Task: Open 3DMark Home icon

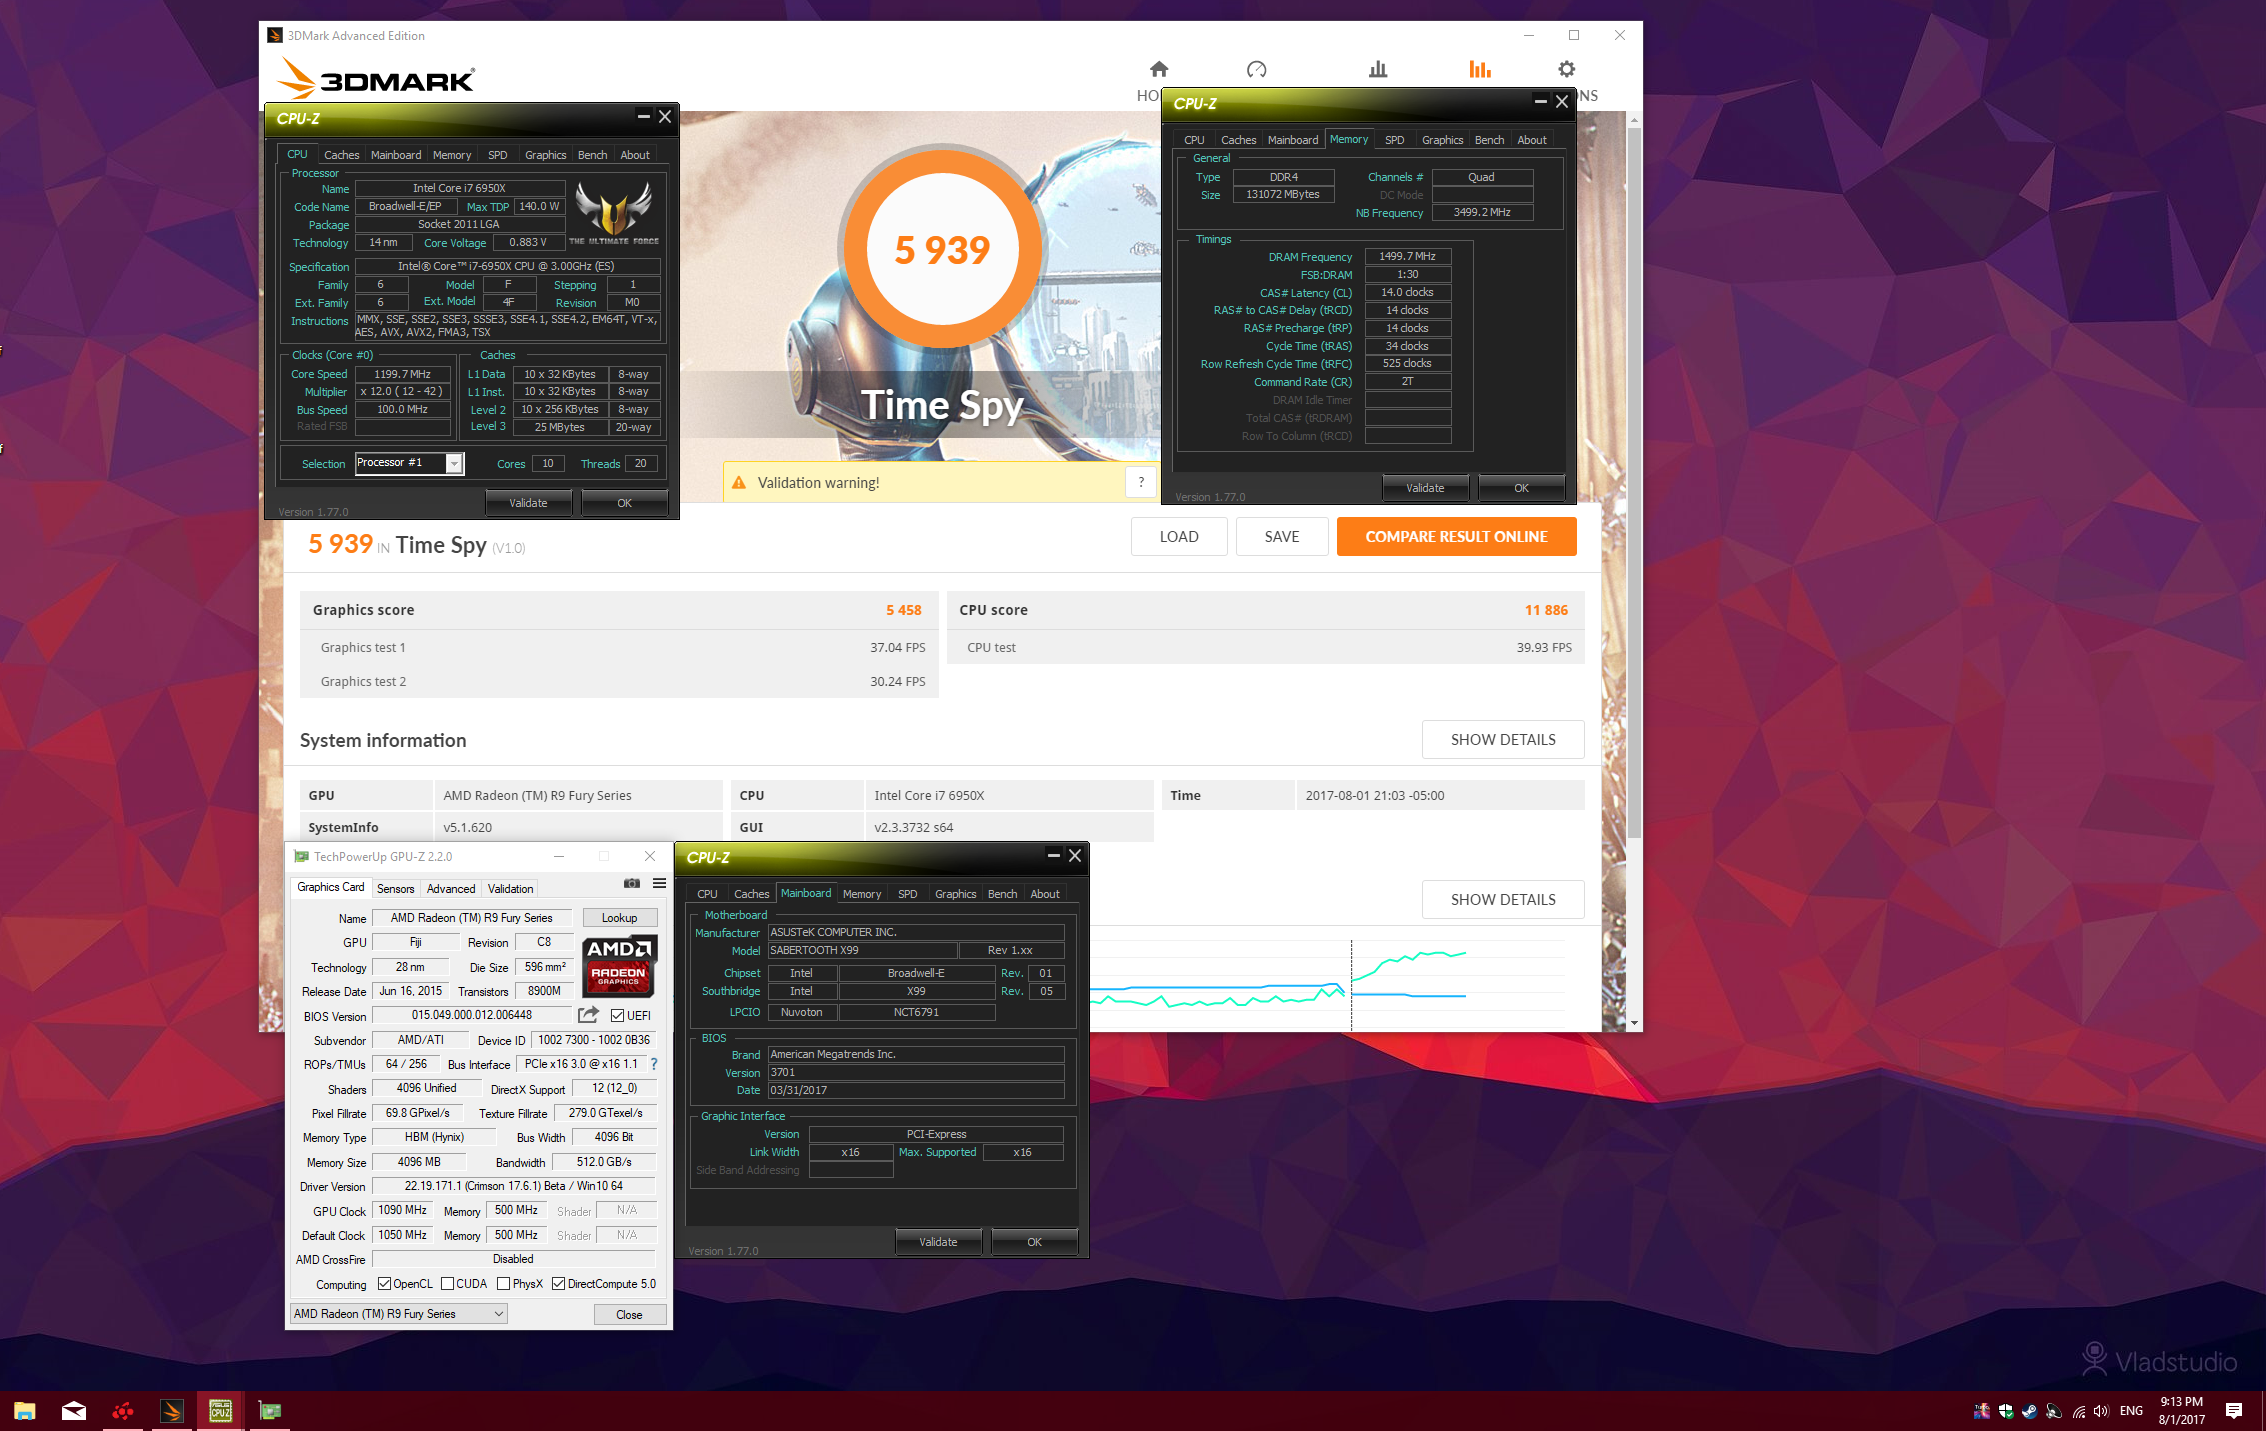Action: point(1159,69)
